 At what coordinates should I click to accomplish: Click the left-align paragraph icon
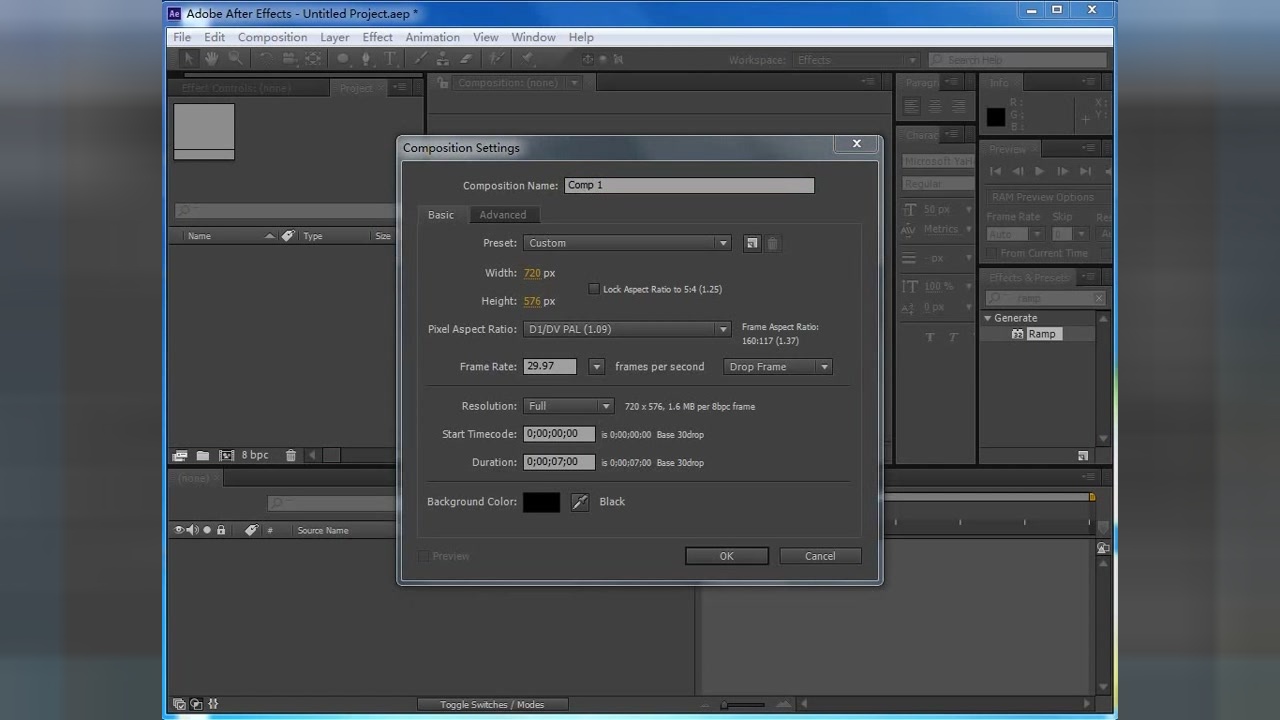pyautogui.click(x=911, y=107)
